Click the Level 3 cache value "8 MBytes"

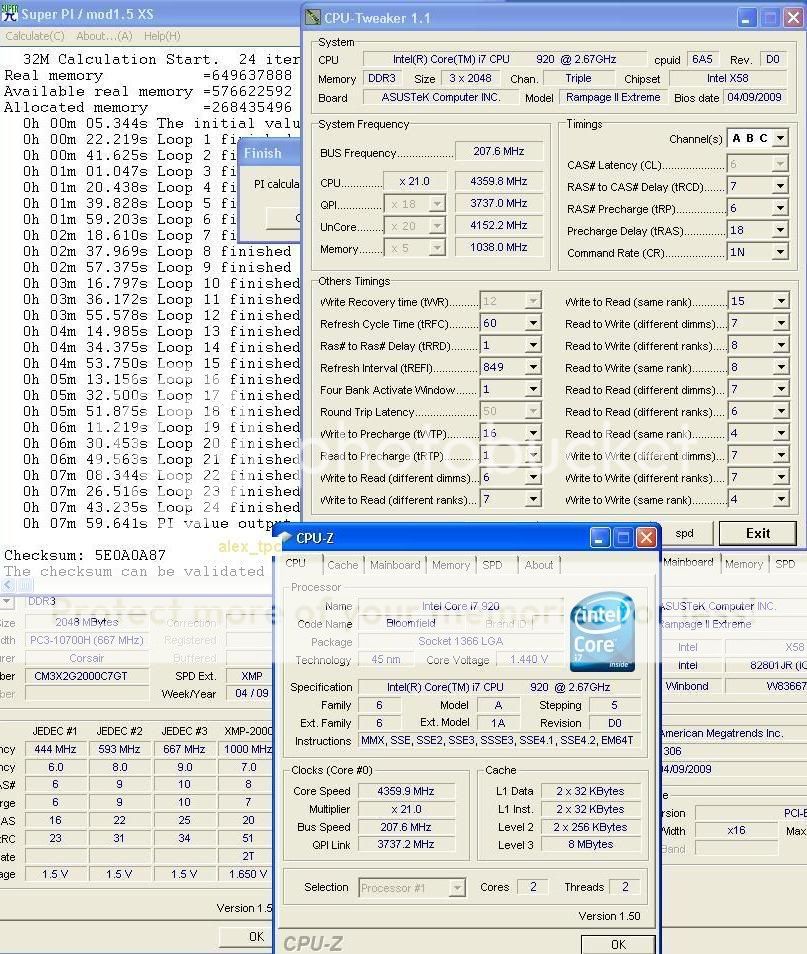click(x=590, y=844)
